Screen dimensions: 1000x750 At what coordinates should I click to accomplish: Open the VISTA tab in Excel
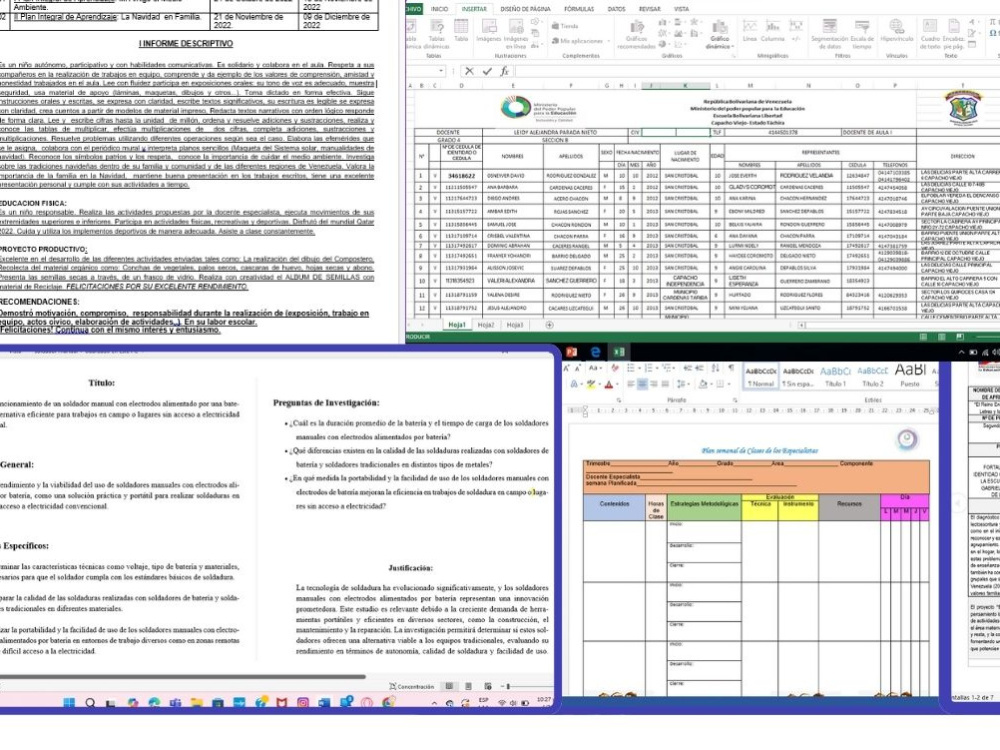point(681,9)
